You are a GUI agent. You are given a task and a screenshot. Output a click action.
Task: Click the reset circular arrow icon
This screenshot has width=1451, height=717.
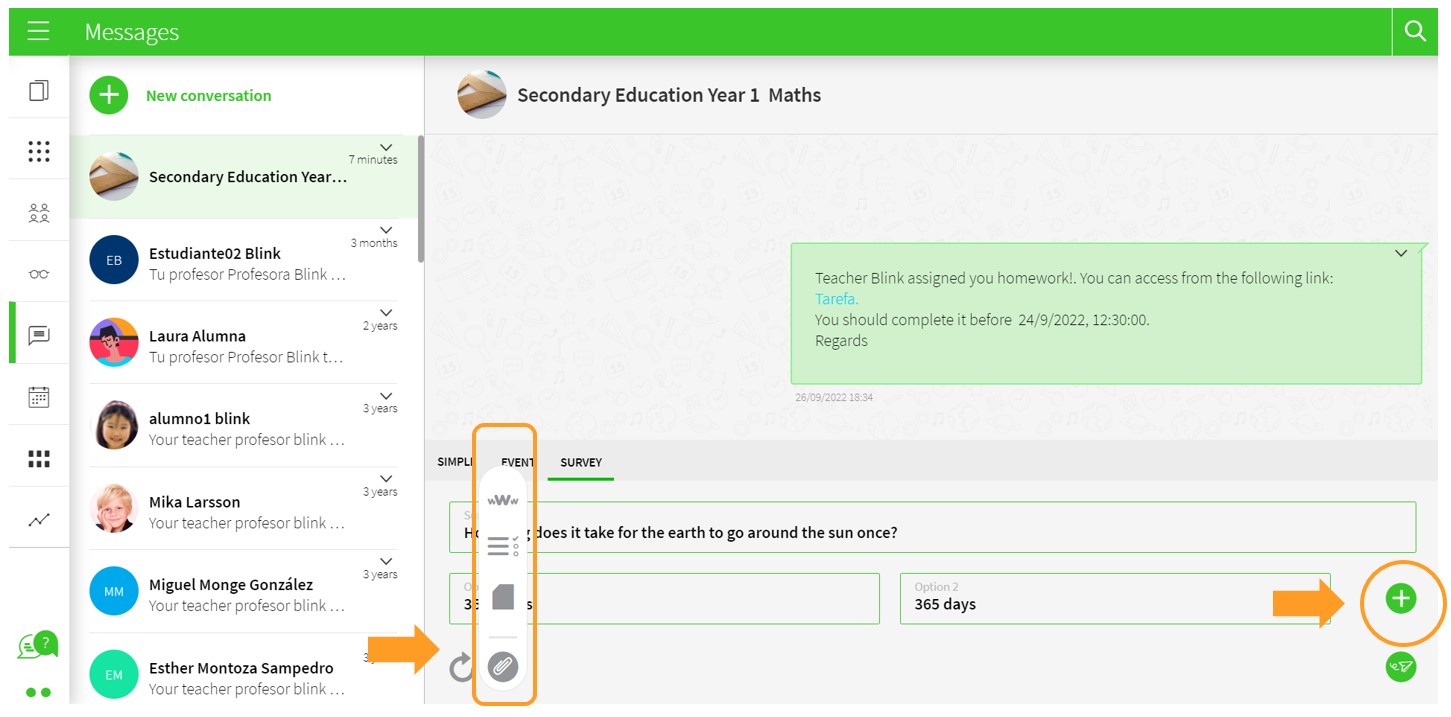(460, 667)
